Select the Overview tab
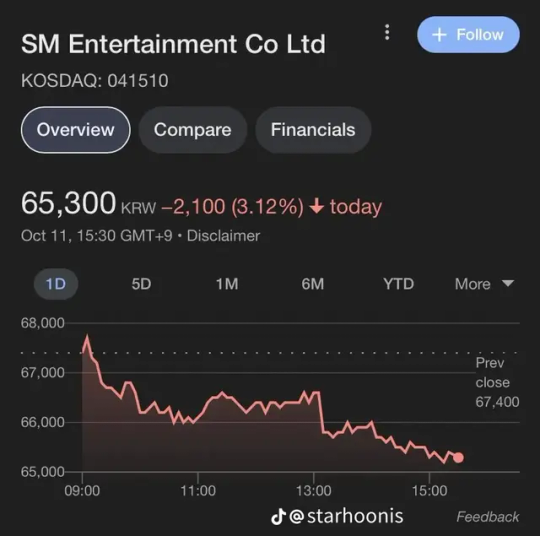The width and height of the screenshot is (540, 536). click(x=76, y=130)
